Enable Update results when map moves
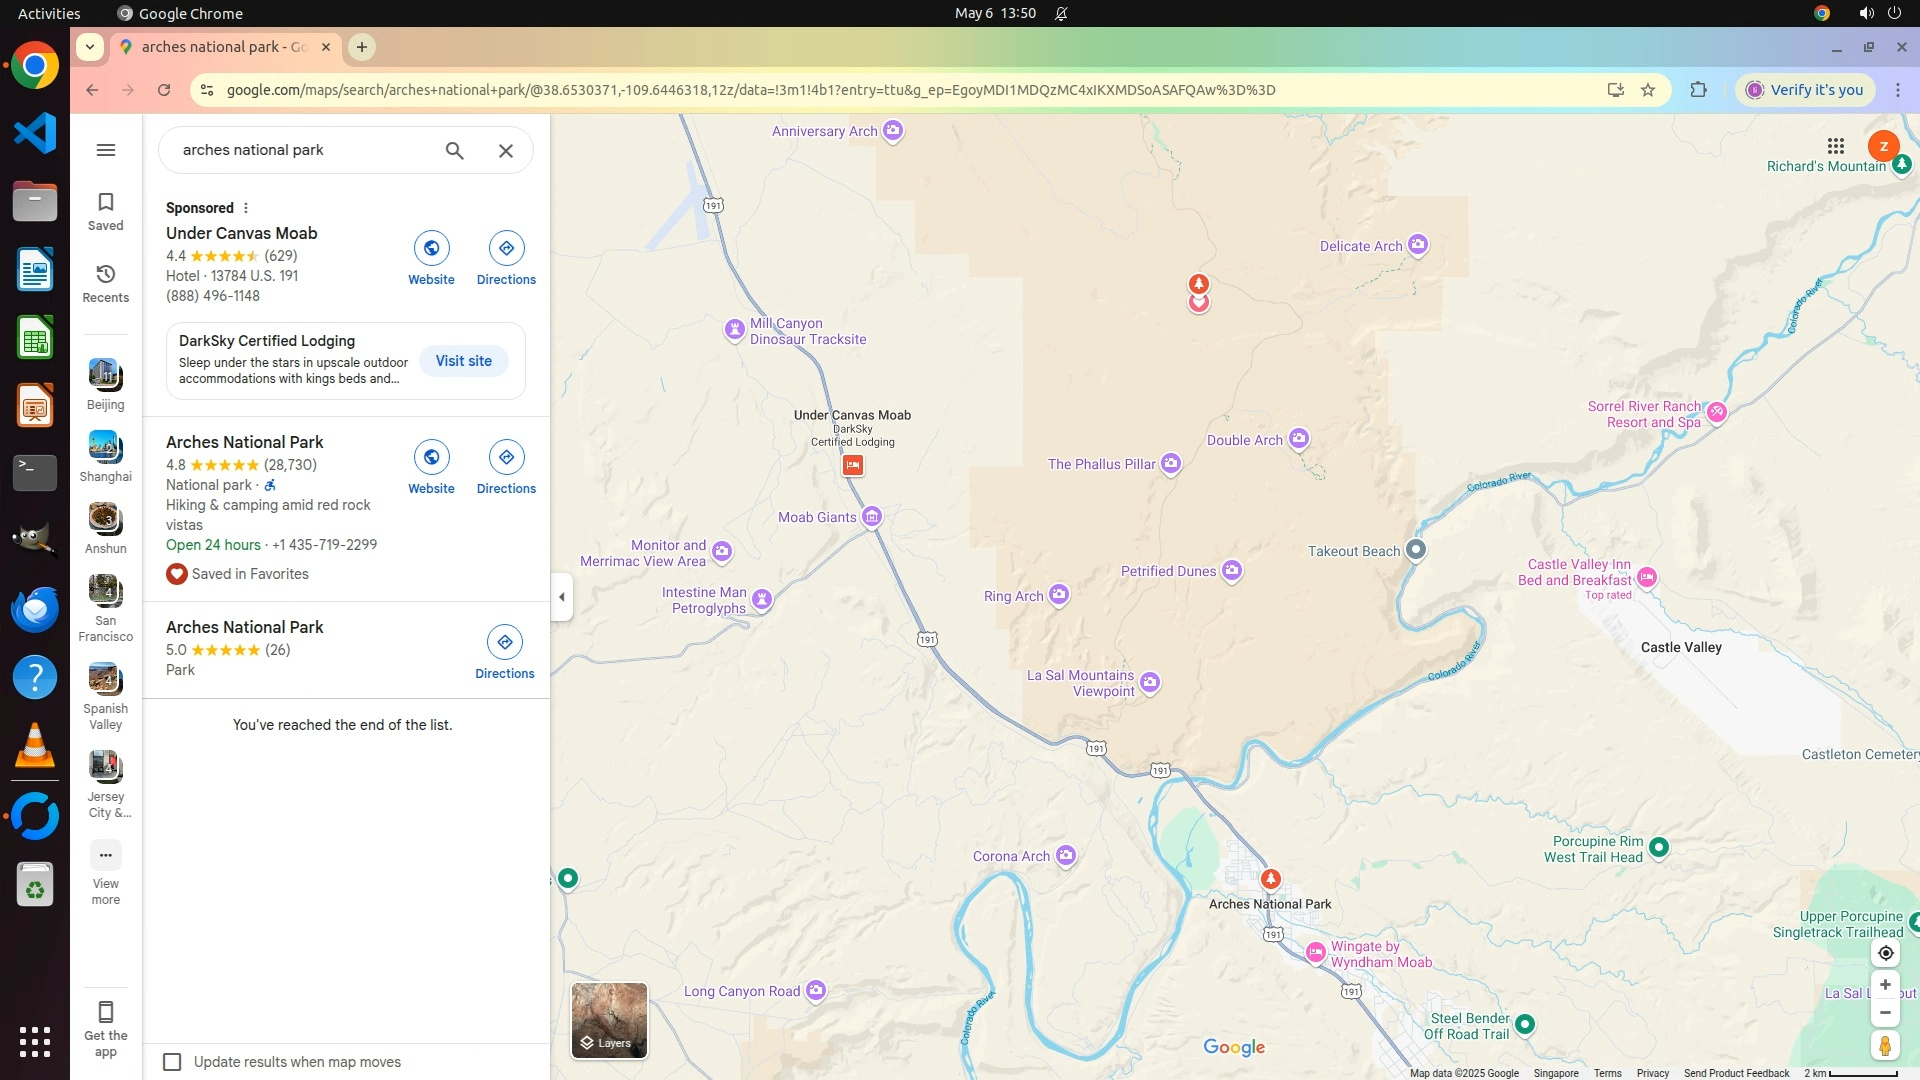 click(x=172, y=1062)
